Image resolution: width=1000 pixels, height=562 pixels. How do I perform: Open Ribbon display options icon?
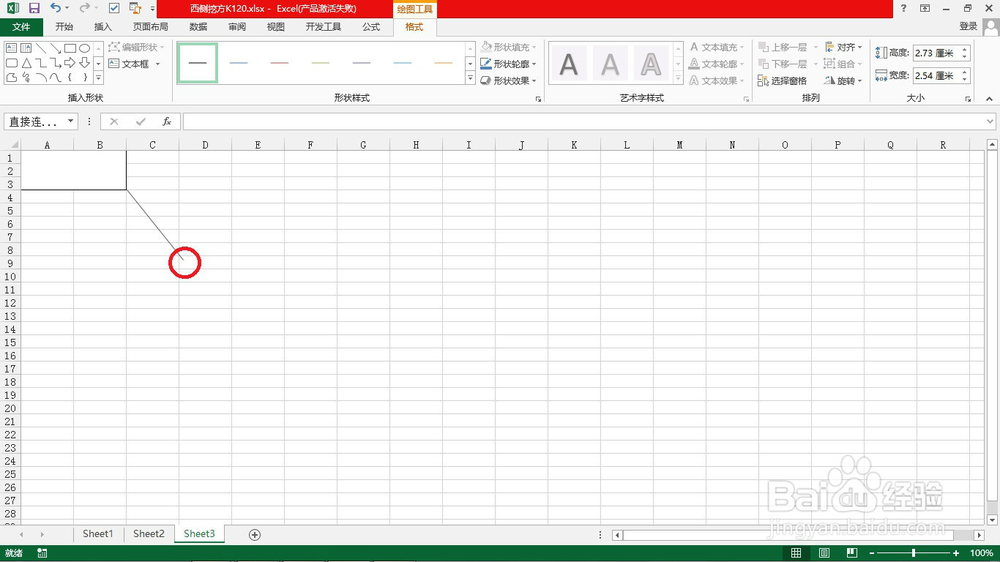coord(925,8)
